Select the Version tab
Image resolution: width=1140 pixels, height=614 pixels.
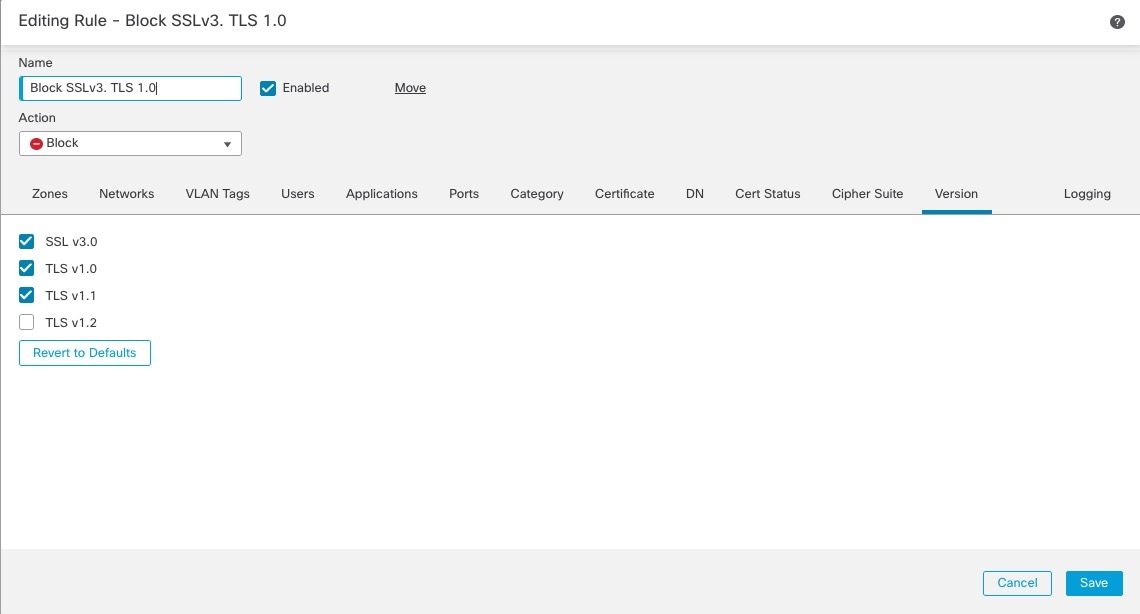pyautogui.click(x=956, y=193)
